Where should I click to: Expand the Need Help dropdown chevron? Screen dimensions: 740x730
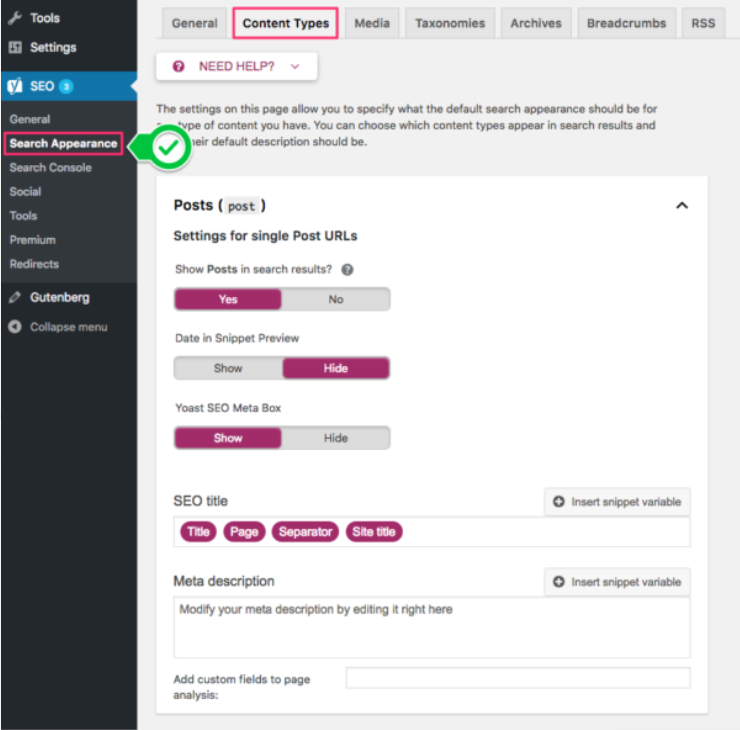click(295, 67)
